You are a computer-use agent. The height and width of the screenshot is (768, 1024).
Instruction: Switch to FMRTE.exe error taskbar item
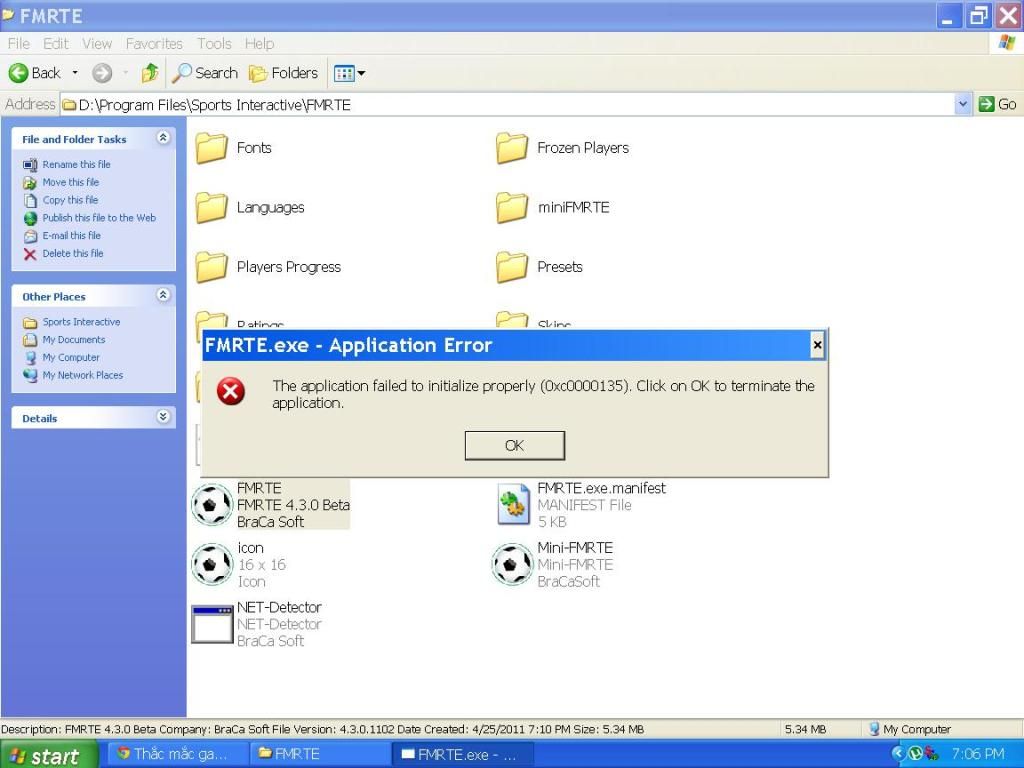(x=463, y=754)
